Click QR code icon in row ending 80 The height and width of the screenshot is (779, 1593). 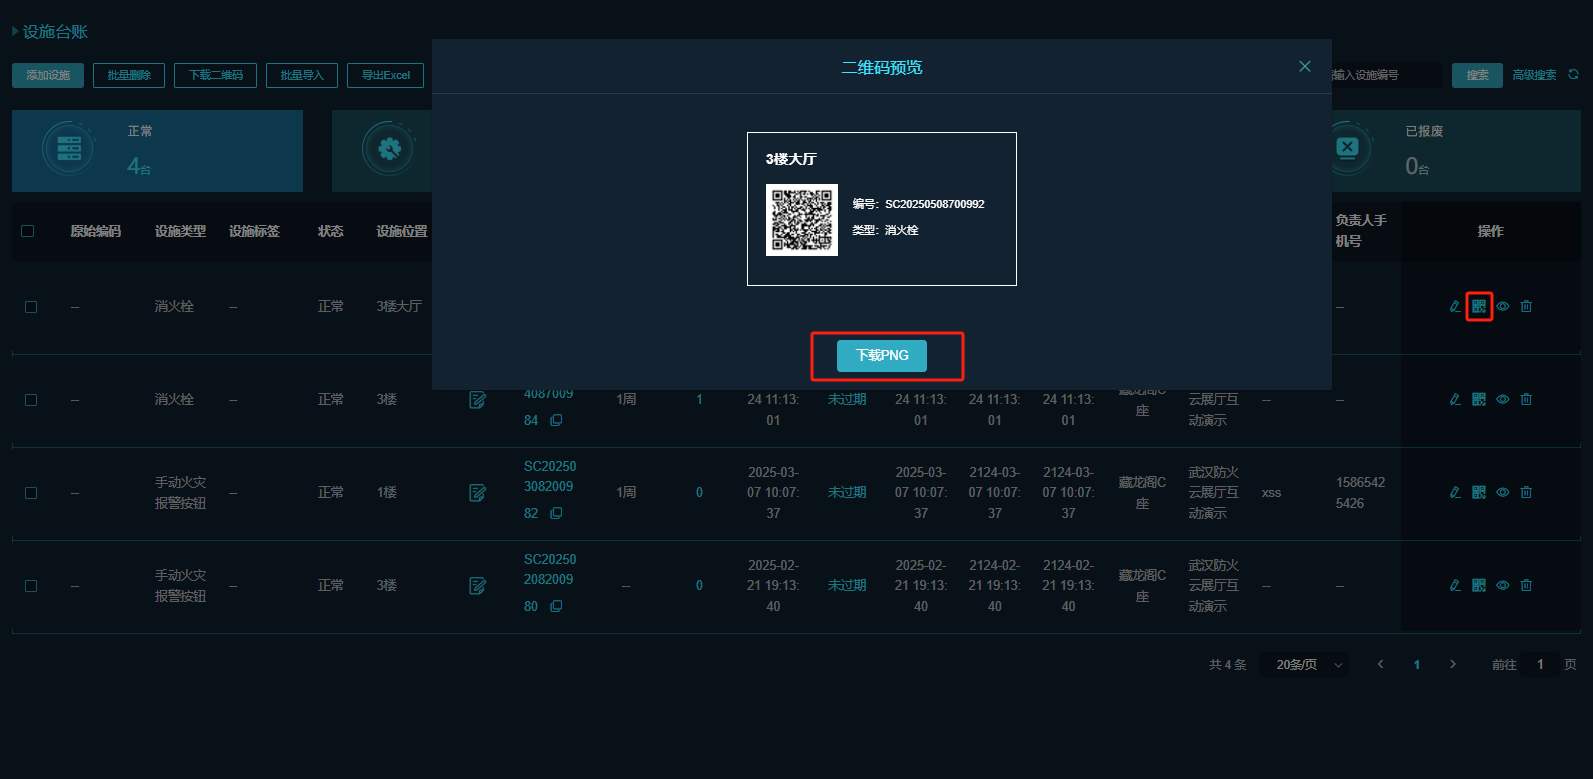tap(1479, 585)
